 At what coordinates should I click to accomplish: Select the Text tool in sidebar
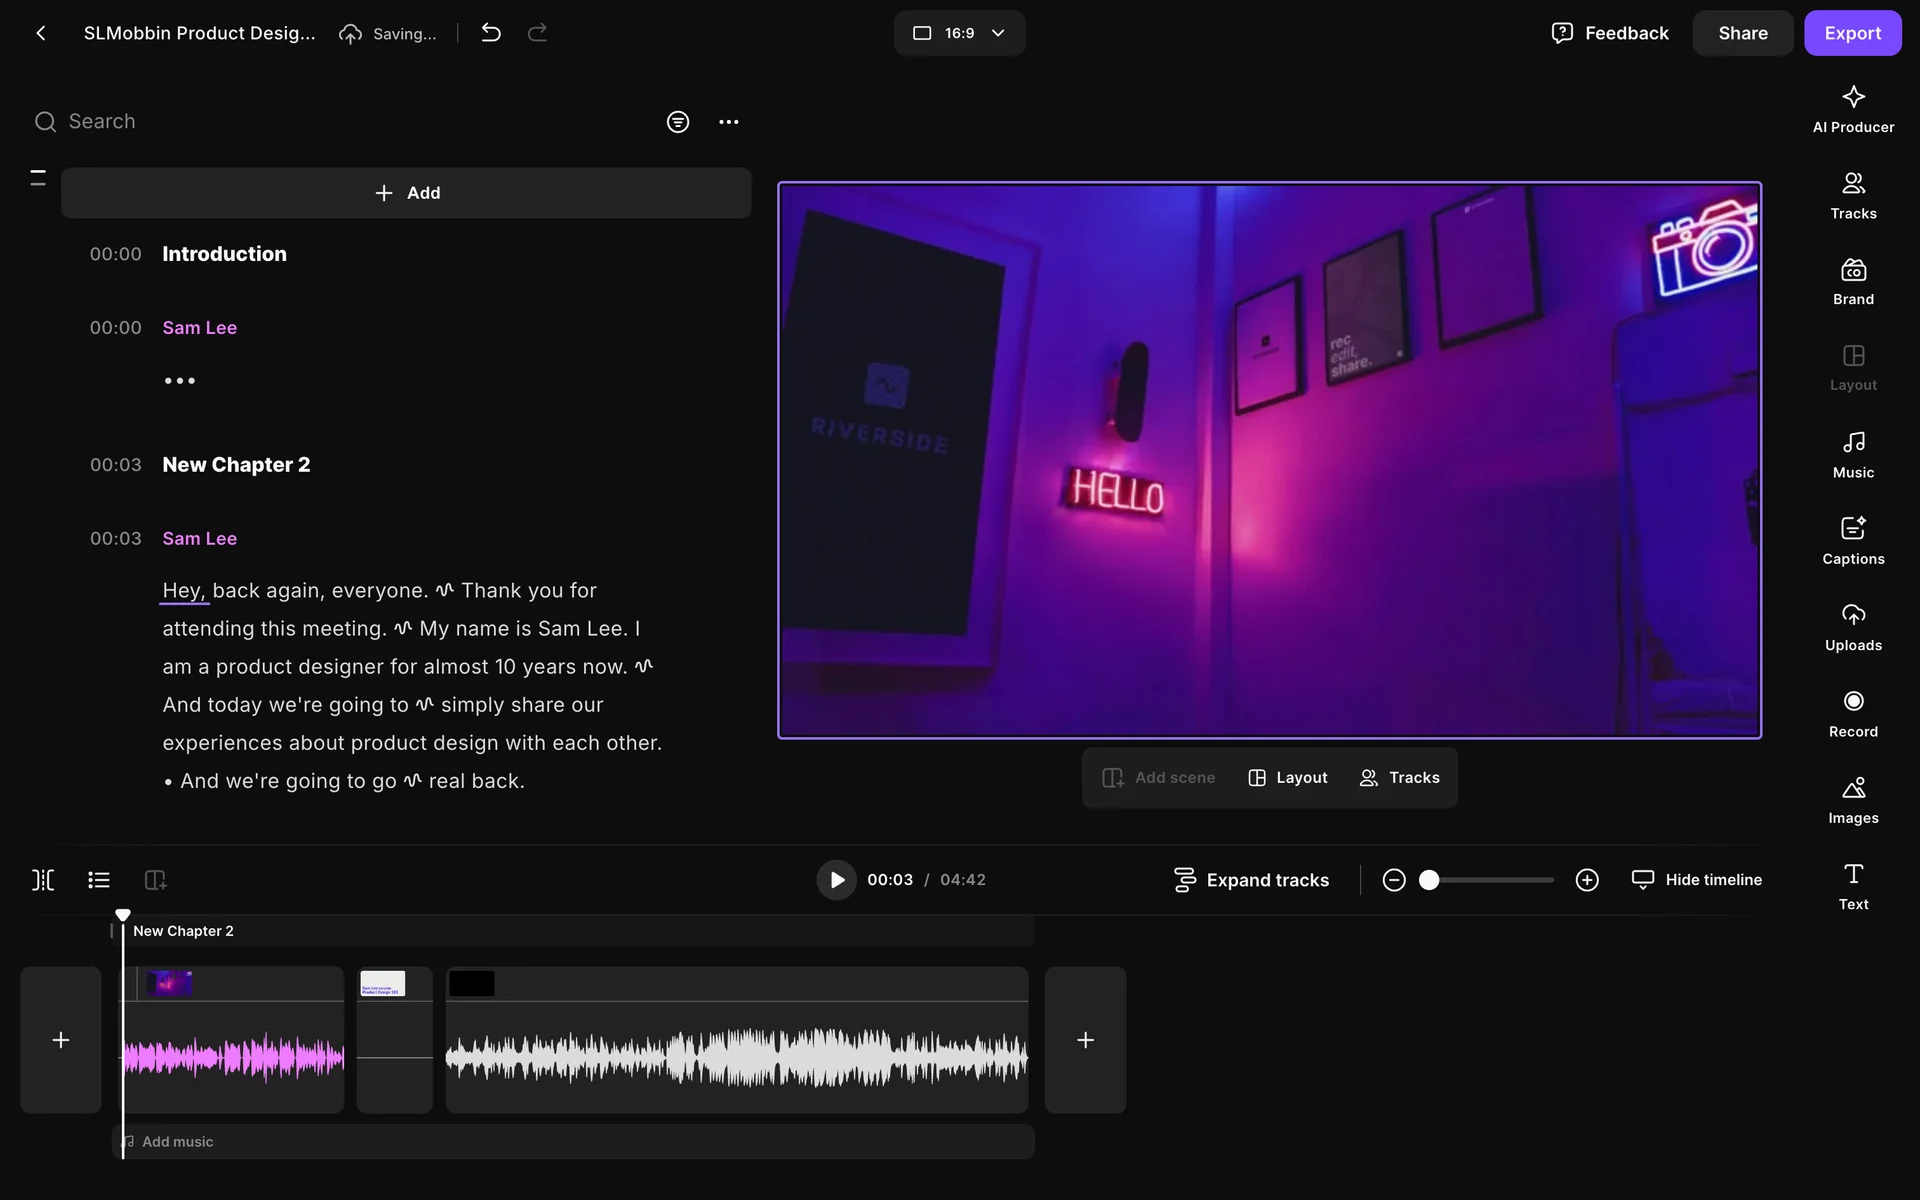pyautogui.click(x=1852, y=886)
